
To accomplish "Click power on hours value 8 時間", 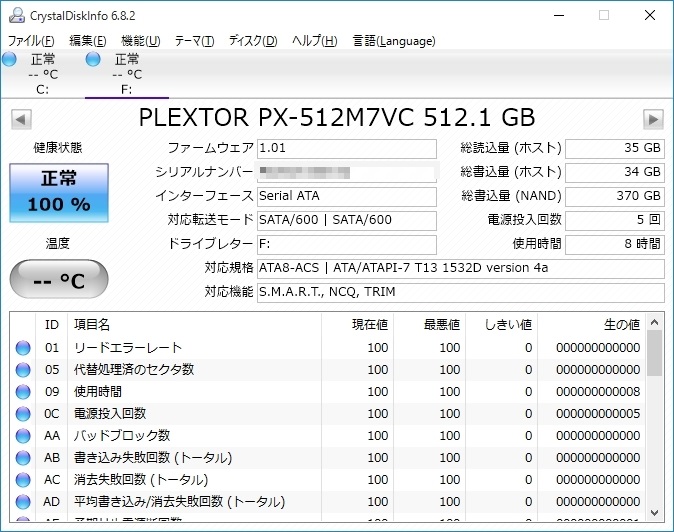I will coord(615,245).
